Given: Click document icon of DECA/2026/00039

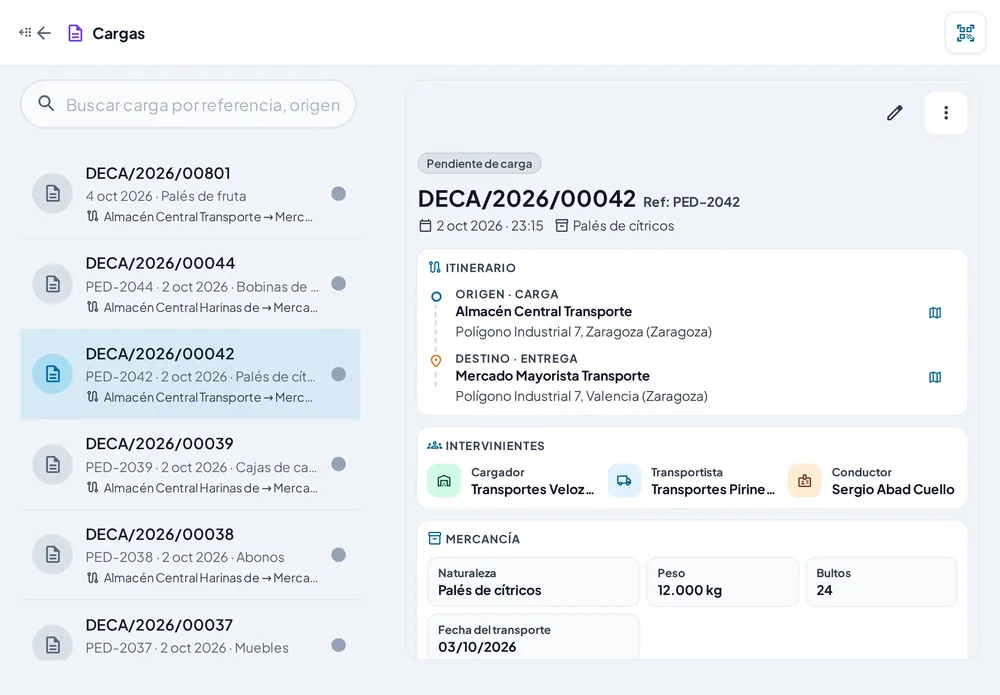Looking at the screenshot, I should (x=53, y=464).
